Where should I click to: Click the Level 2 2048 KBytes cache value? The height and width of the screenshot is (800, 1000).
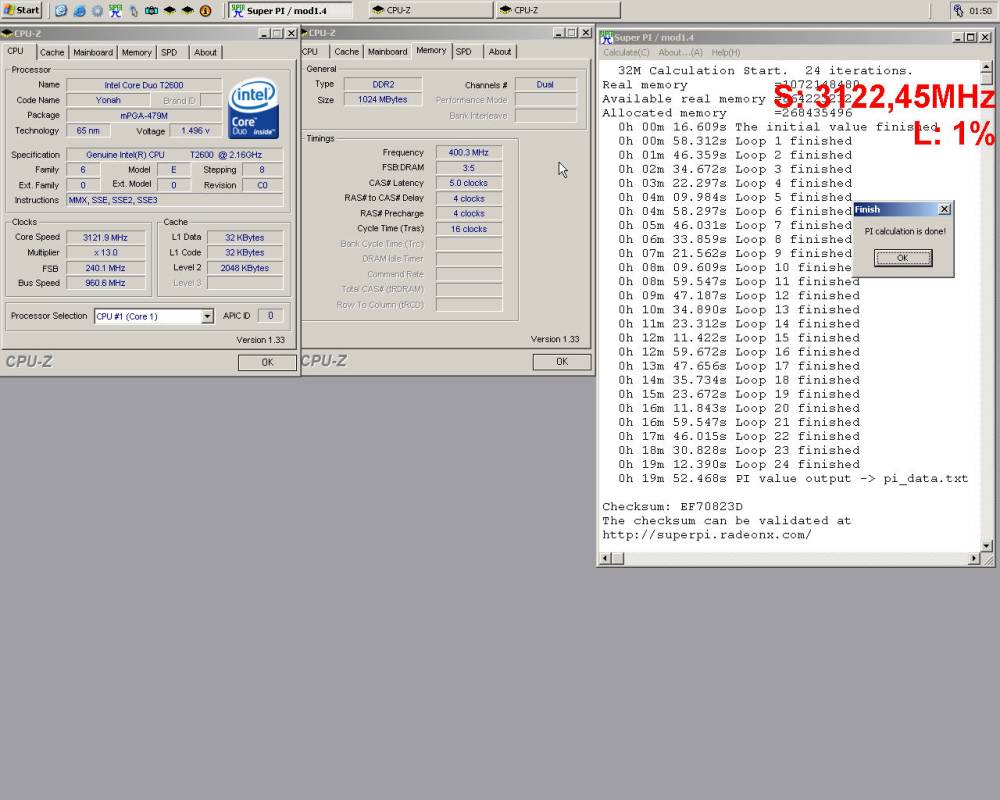click(x=245, y=268)
